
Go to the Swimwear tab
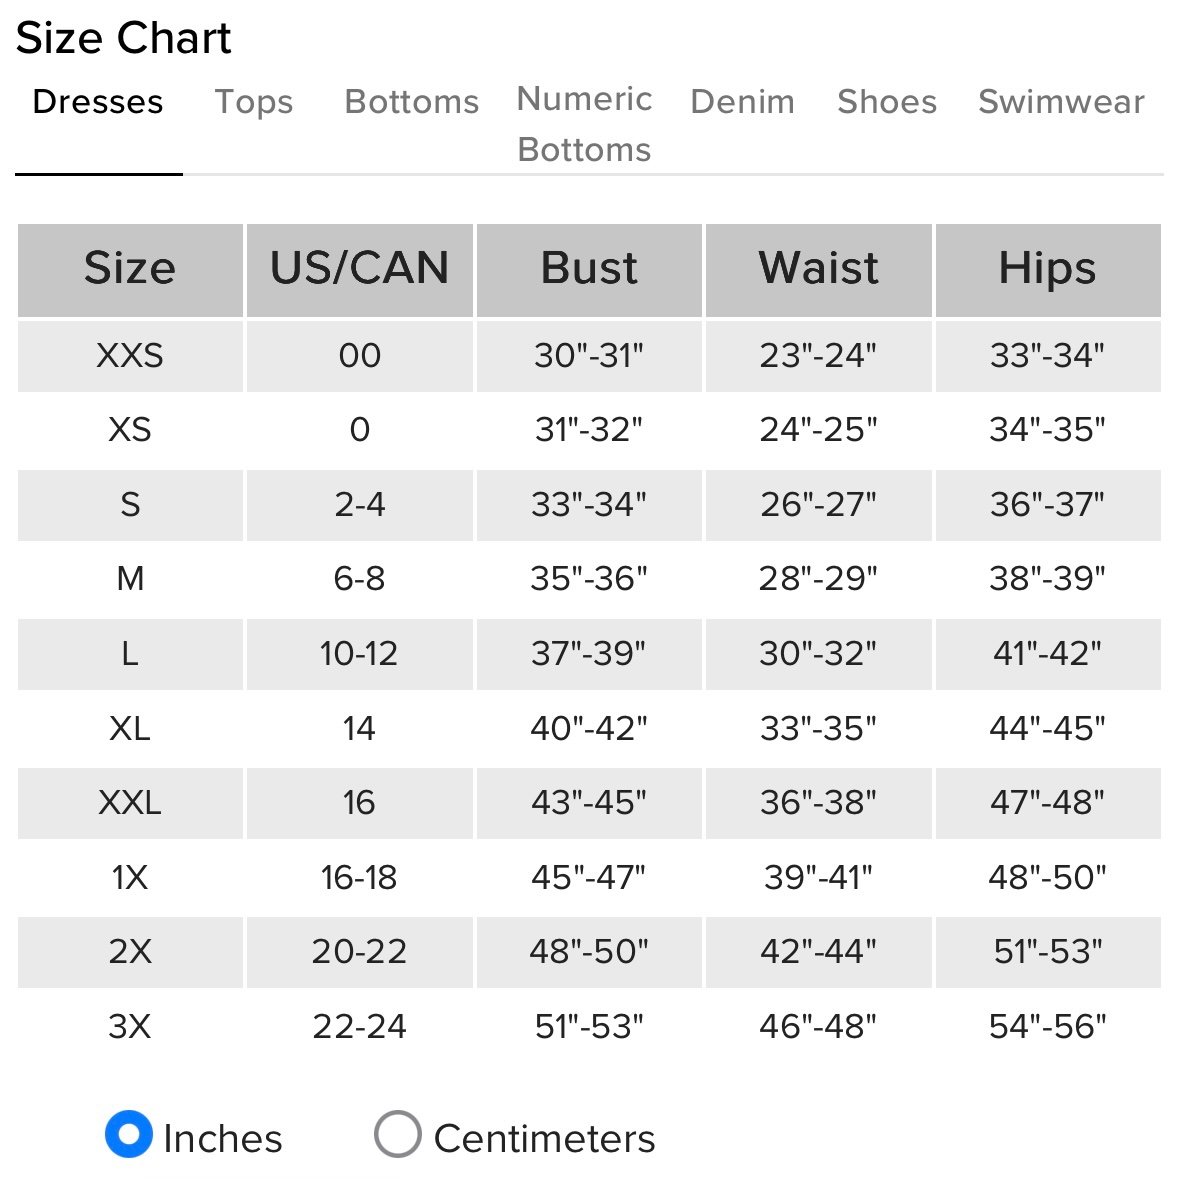tap(1061, 102)
